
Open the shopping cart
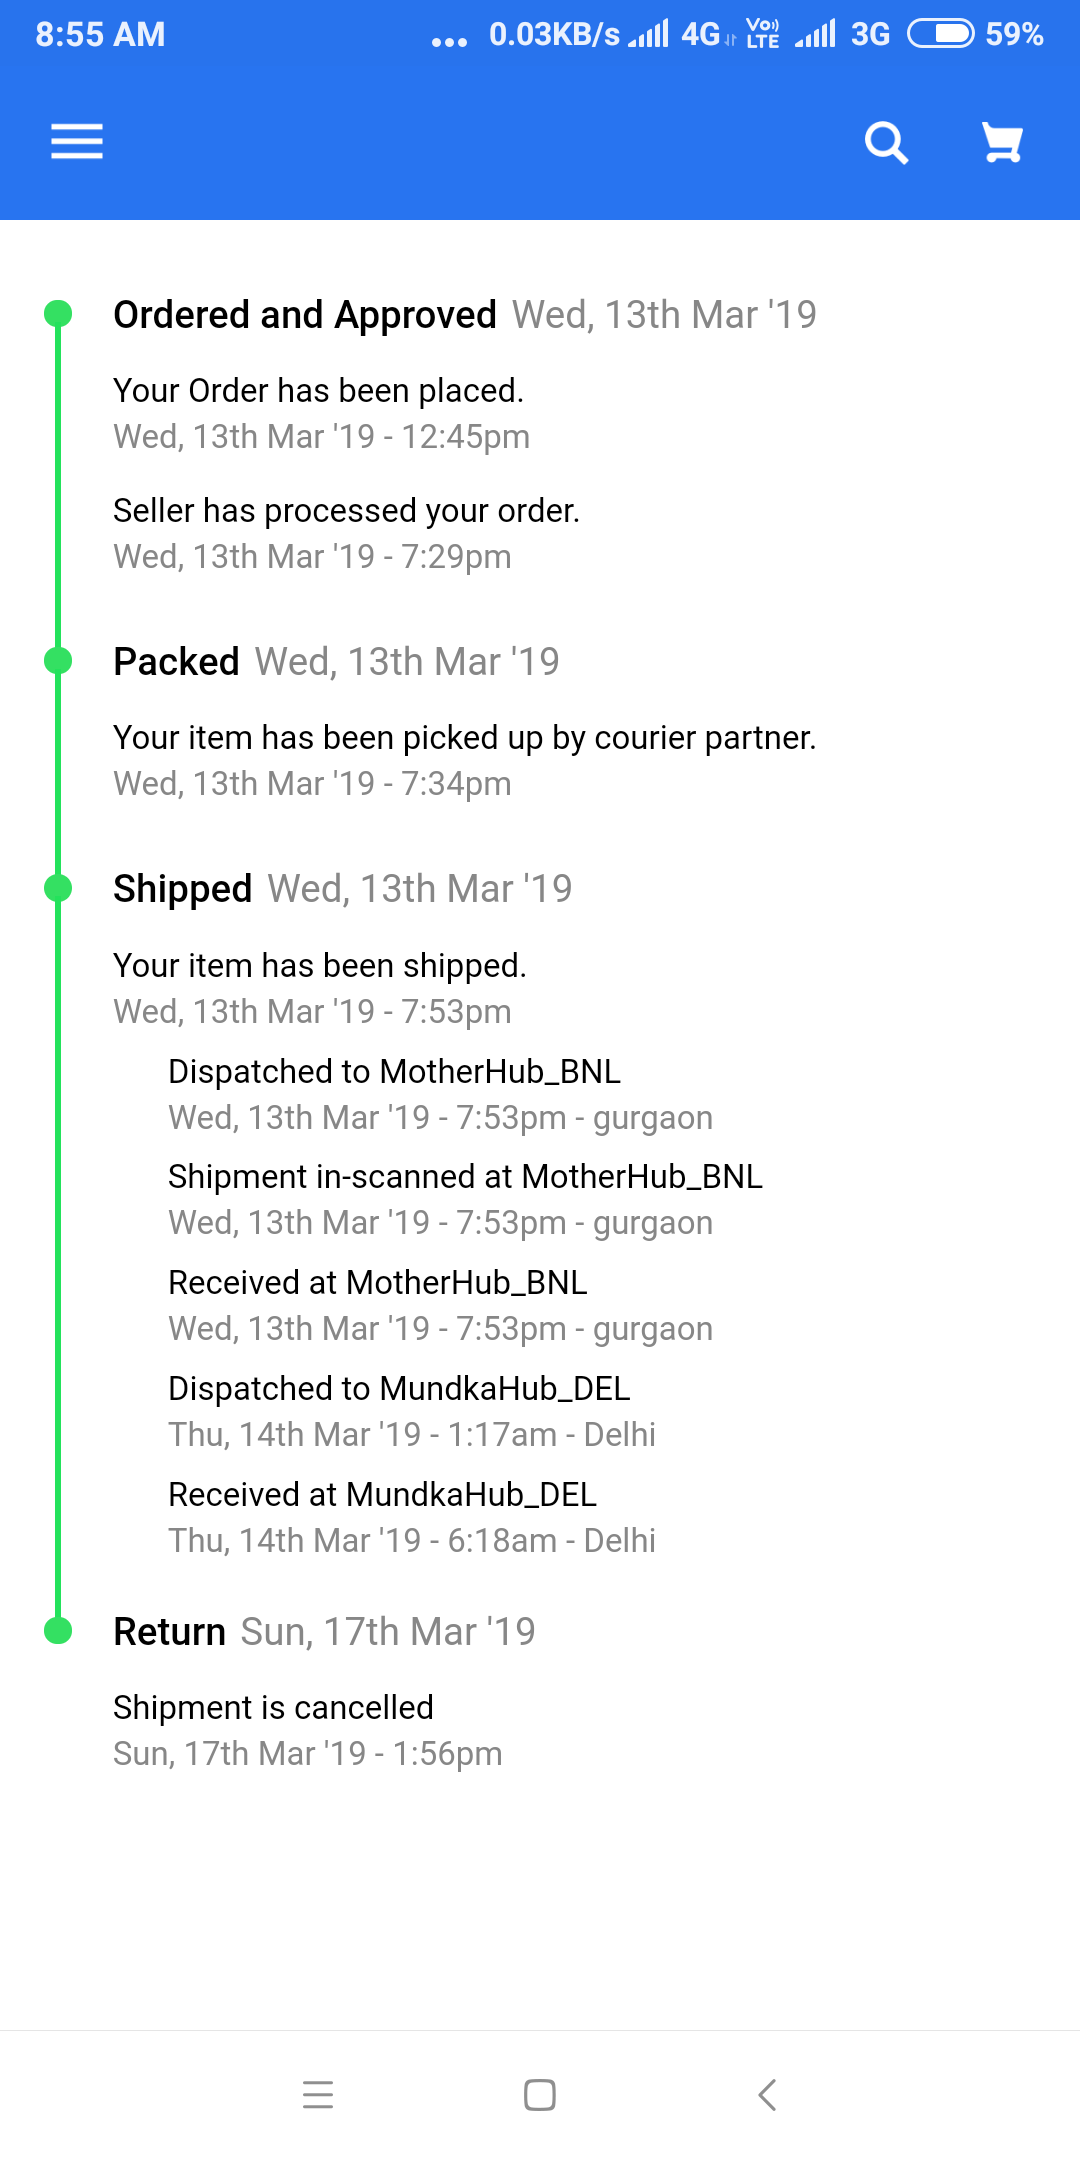tap(1002, 142)
